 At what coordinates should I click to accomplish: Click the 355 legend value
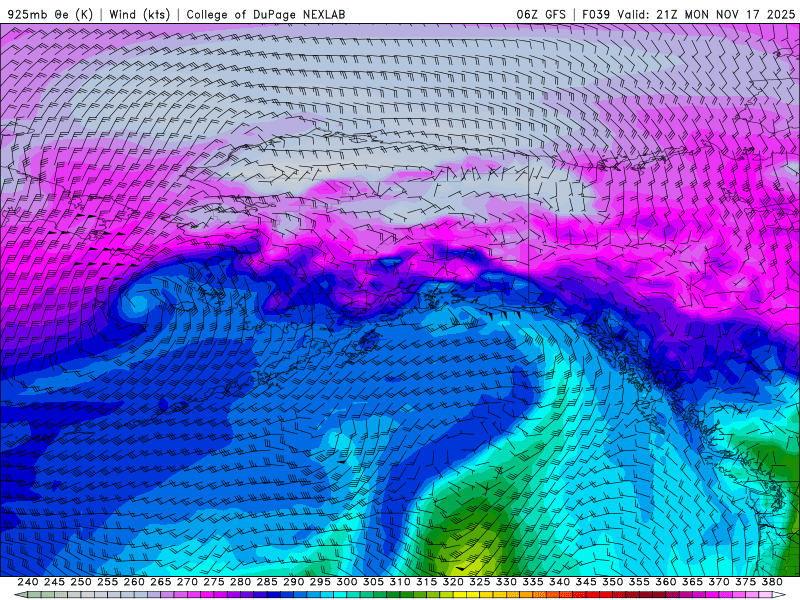pyautogui.click(x=639, y=582)
